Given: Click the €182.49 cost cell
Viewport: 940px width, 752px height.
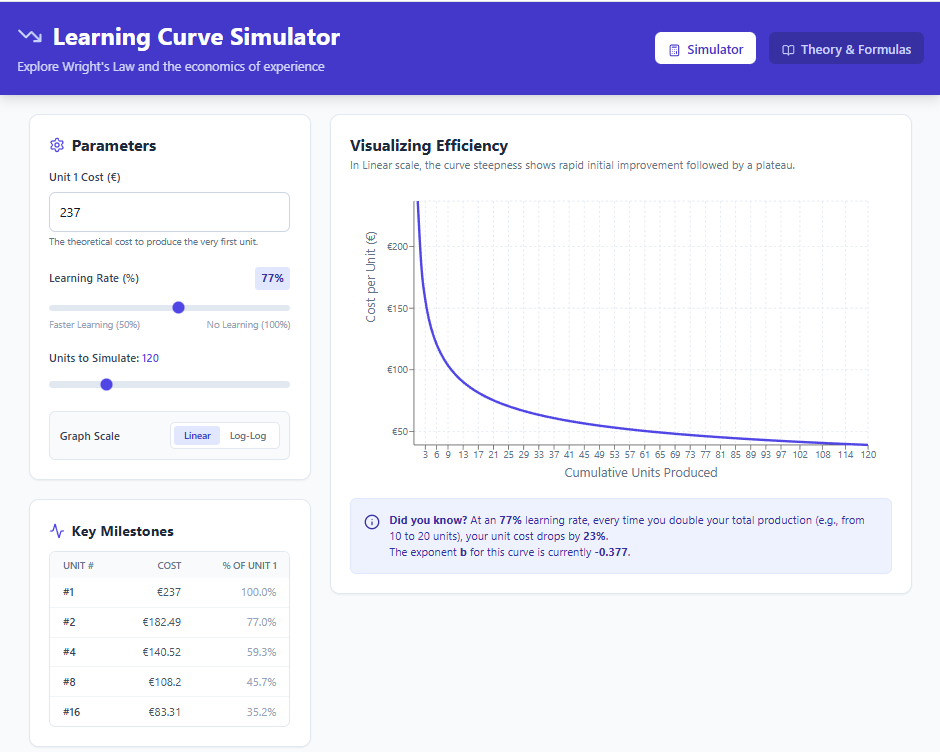Looking at the screenshot, I should 162,622.
